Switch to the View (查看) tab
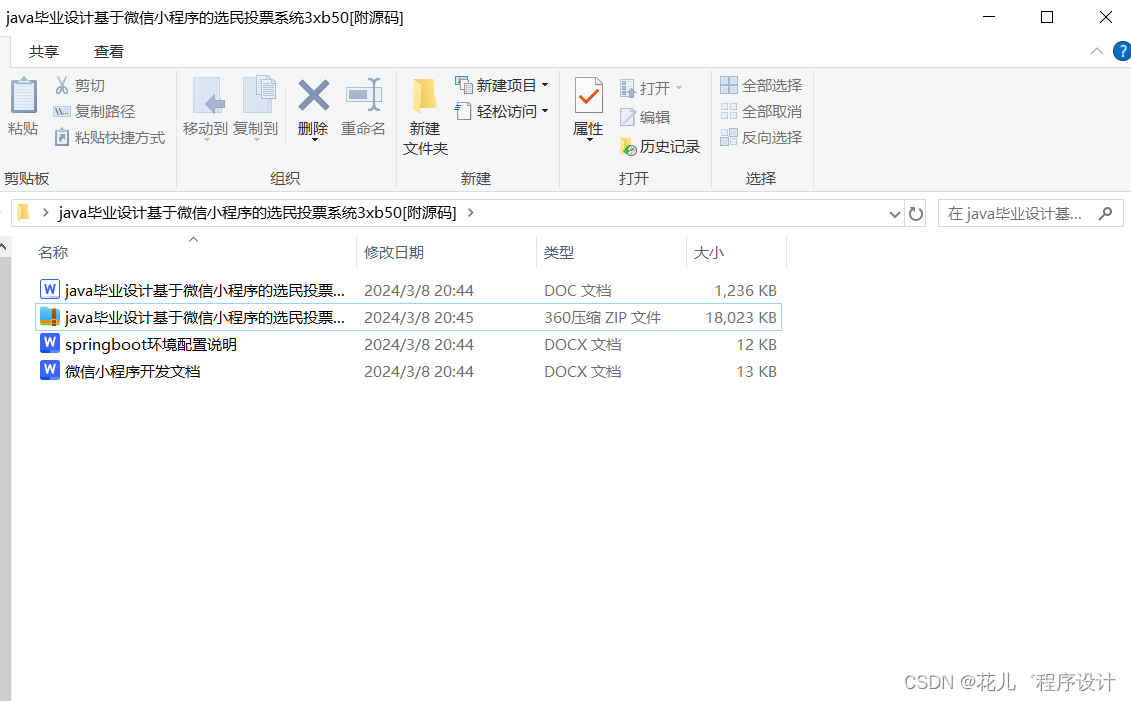 (x=109, y=52)
